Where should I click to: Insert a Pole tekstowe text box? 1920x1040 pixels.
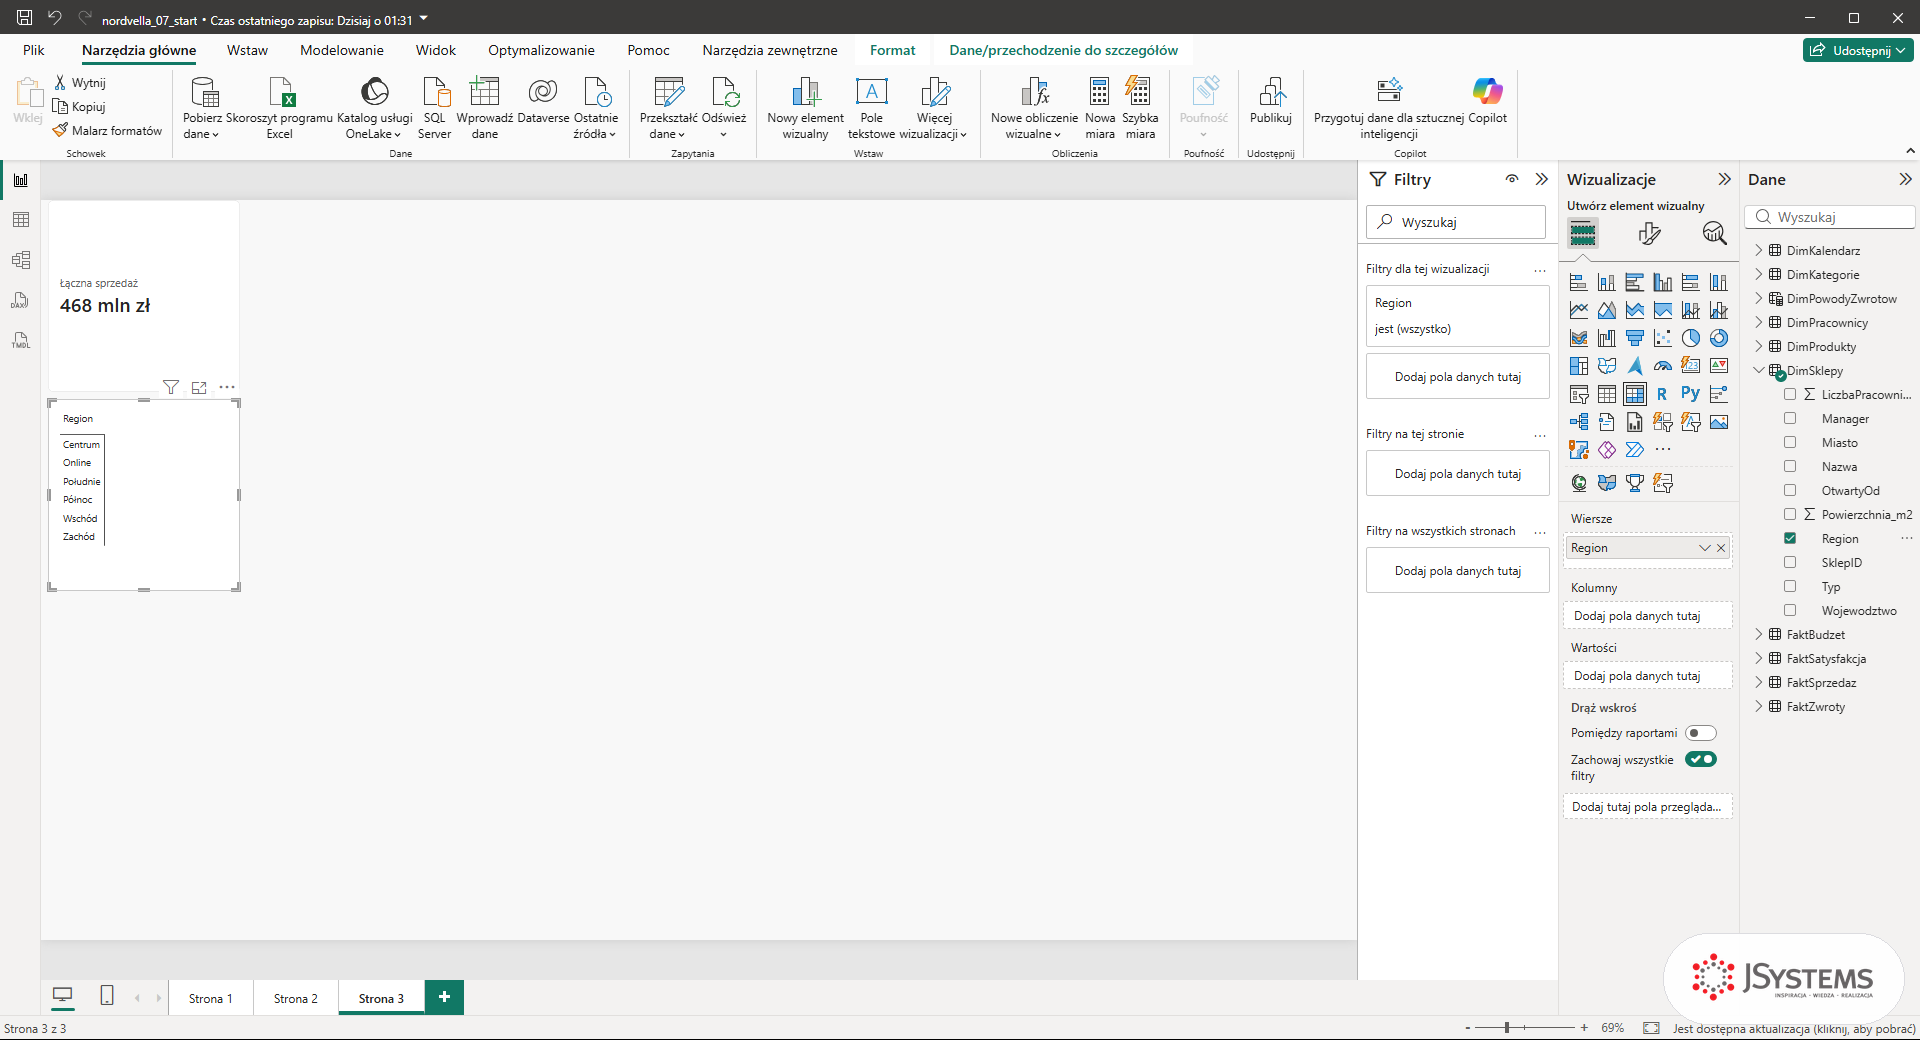click(871, 108)
